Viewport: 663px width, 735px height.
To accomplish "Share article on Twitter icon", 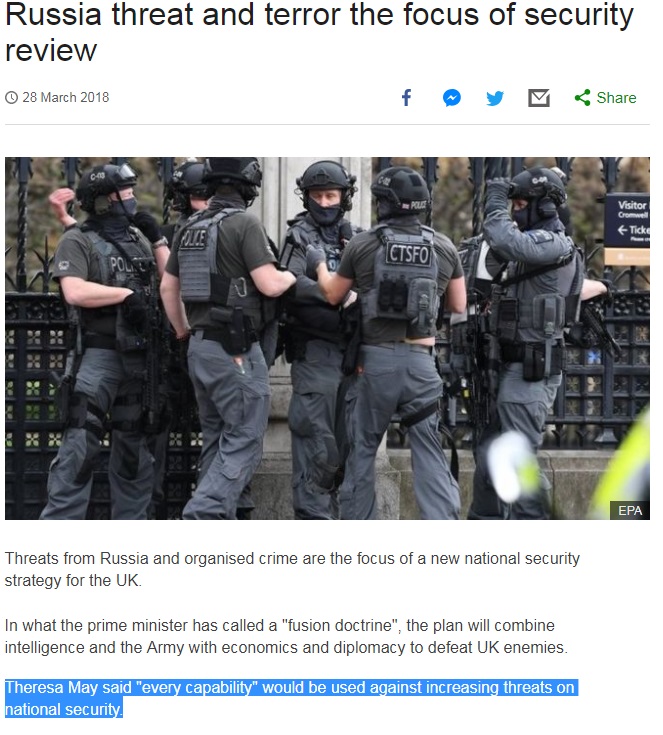I will tap(495, 98).
